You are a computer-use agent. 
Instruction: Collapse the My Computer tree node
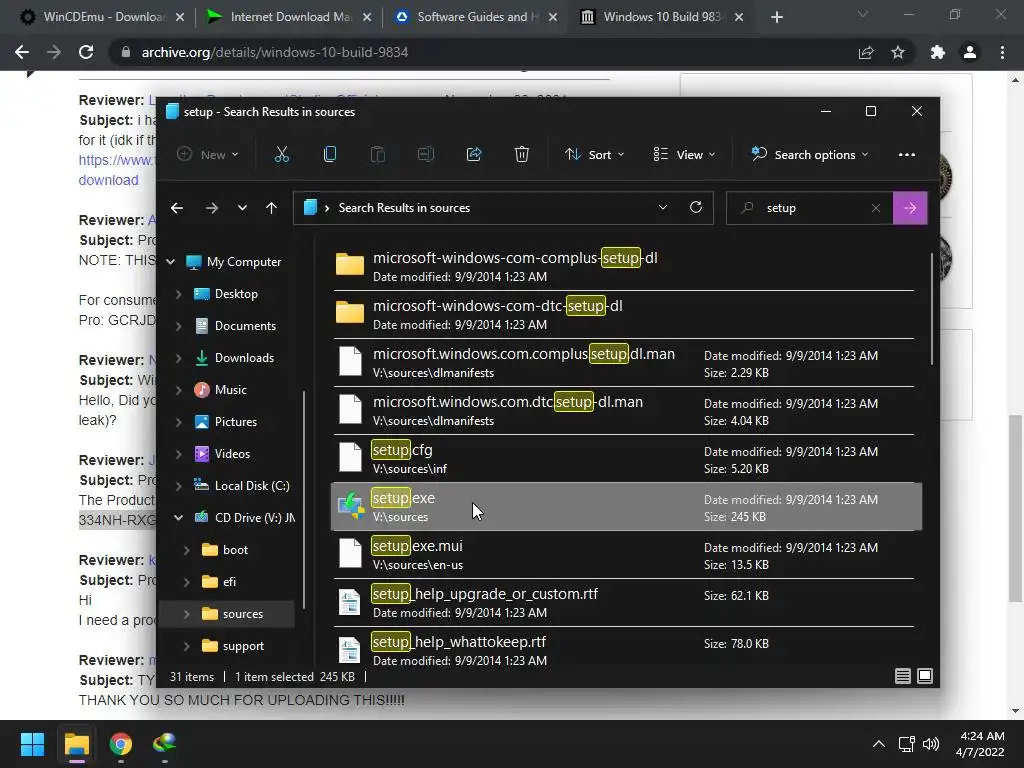(x=170, y=262)
